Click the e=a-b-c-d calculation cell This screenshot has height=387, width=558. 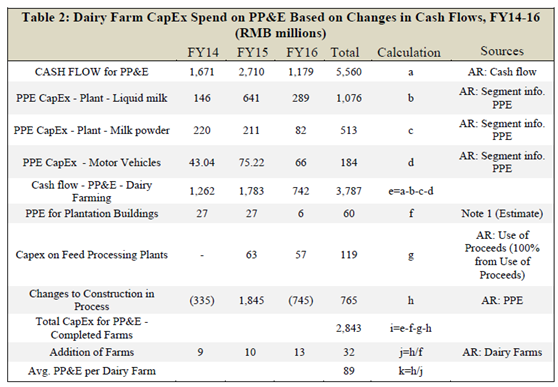[x=411, y=191]
